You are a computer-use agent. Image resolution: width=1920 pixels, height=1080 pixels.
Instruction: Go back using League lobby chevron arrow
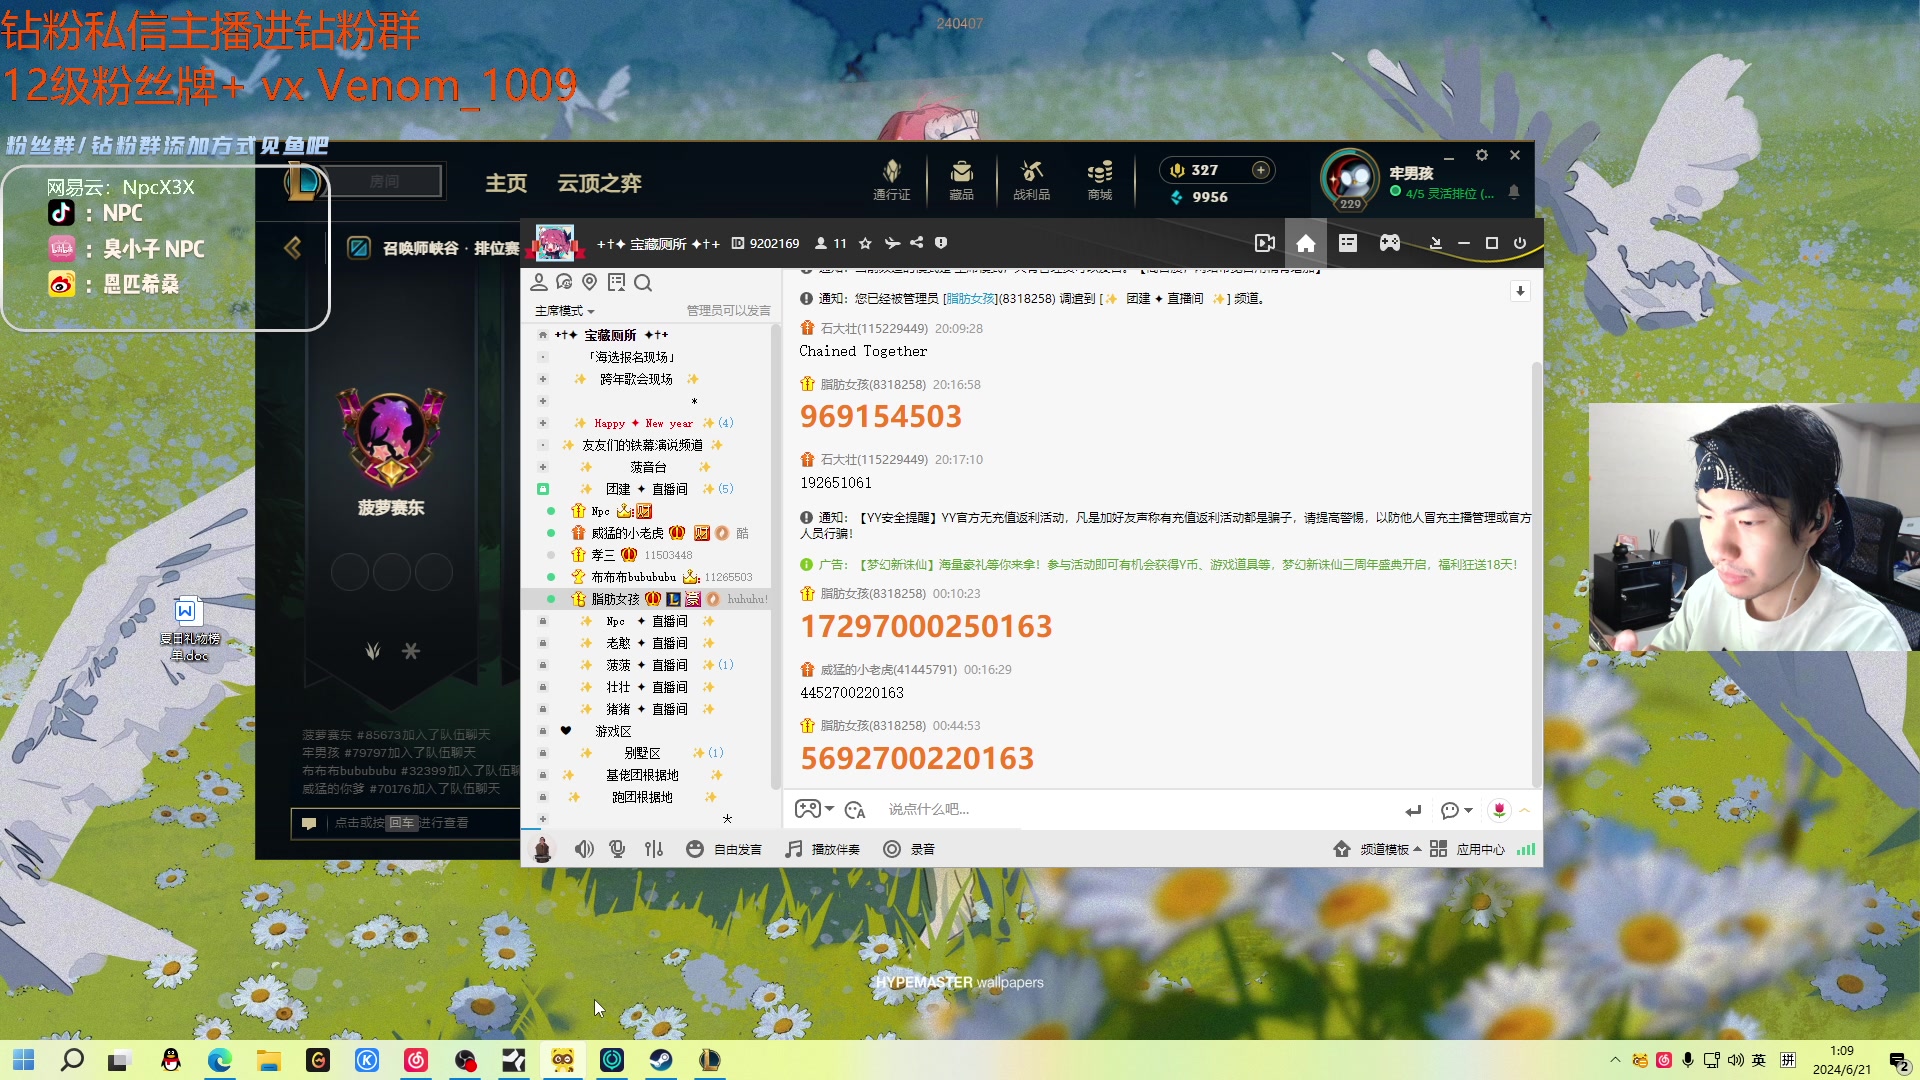tap(293, 247)
